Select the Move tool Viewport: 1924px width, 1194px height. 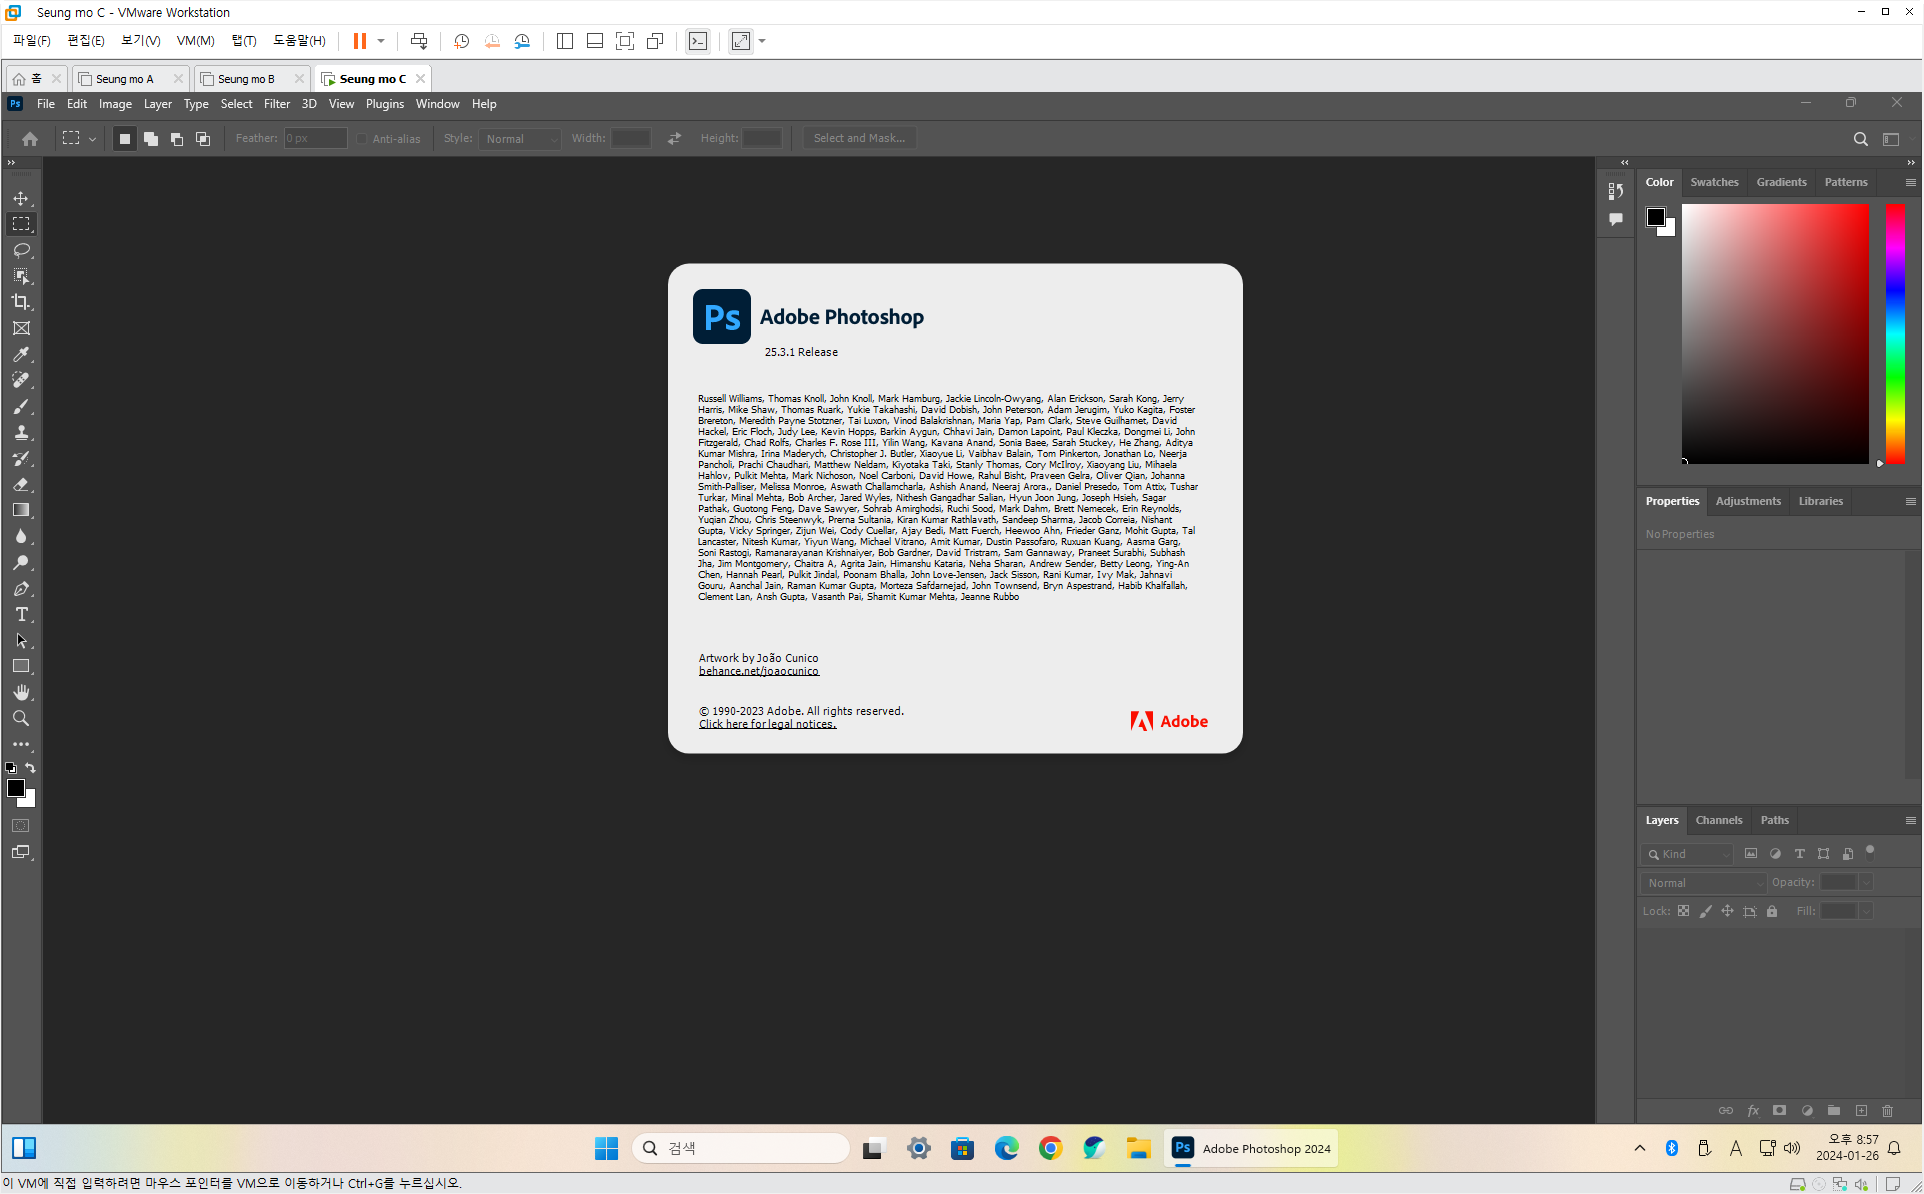(21, 198)
